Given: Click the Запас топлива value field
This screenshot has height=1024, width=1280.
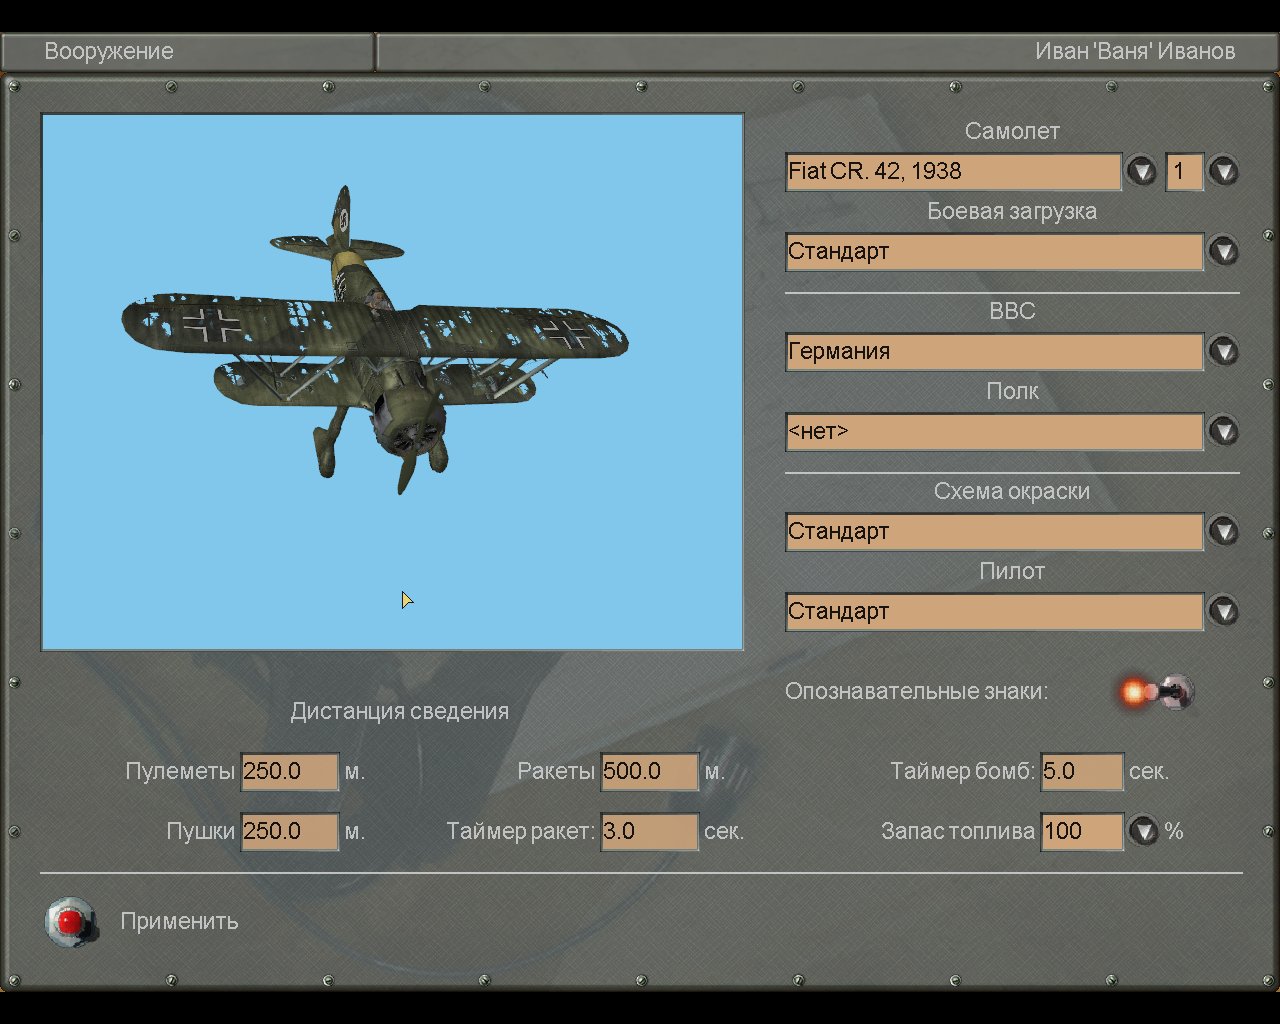Looking at the screenshot, I should pos(1081,831).
